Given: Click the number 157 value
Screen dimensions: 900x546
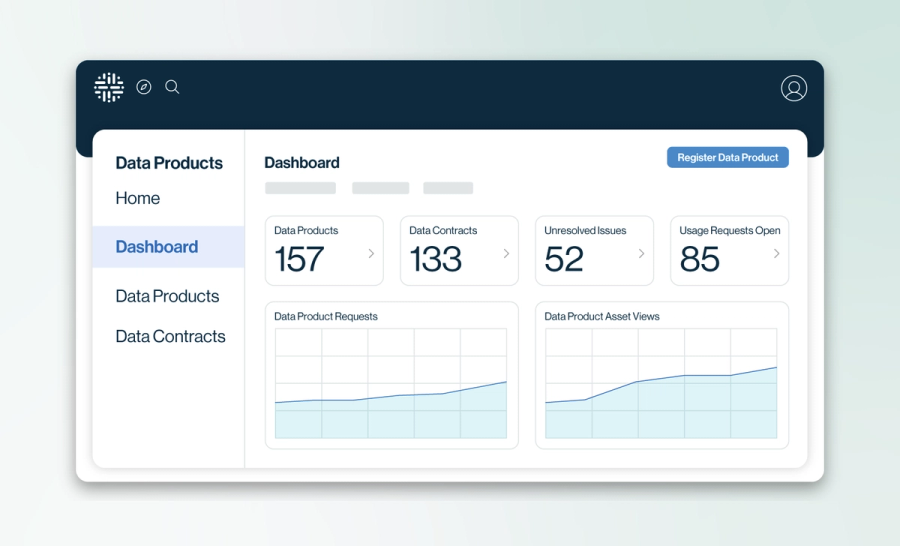Looking at the screenshot, I should [299, 260].
